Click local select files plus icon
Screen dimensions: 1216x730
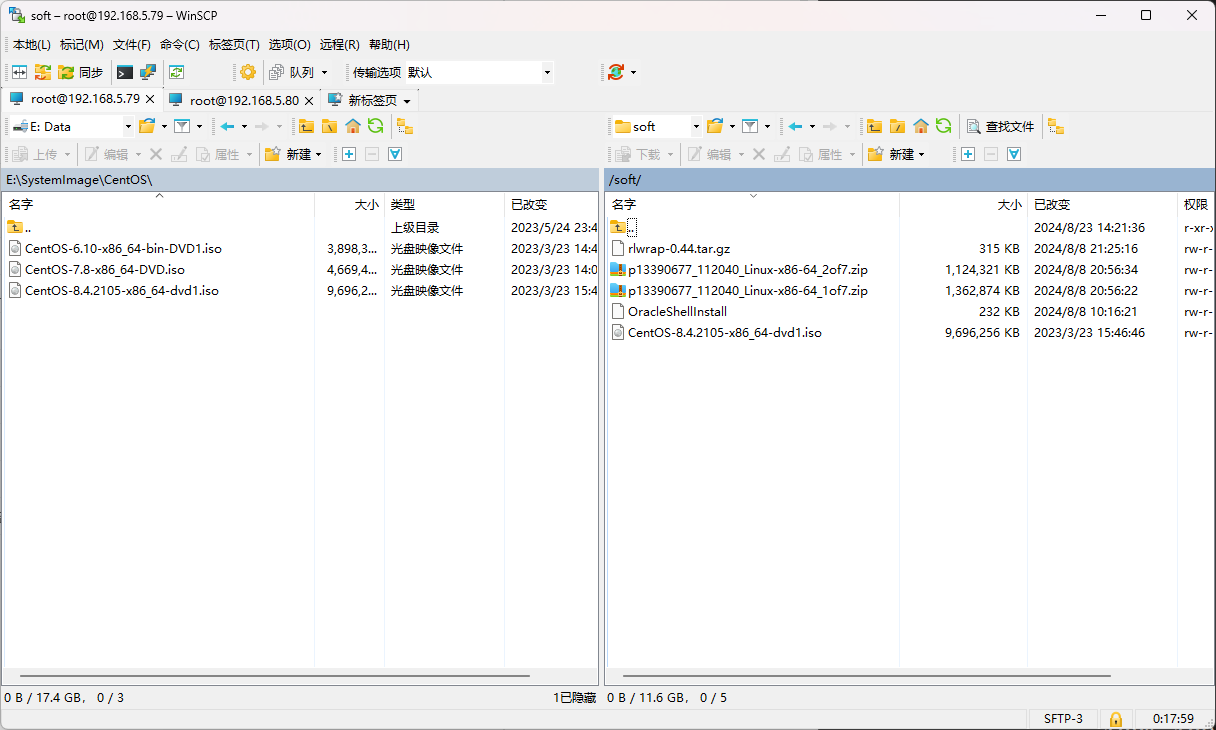pyautogui.click(x=349, y=154)
